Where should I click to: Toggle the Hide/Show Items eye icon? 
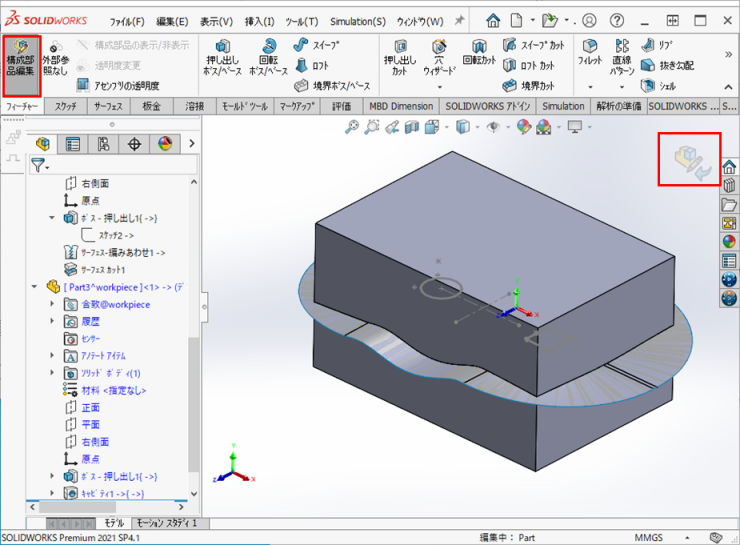(x=494, y=126)
